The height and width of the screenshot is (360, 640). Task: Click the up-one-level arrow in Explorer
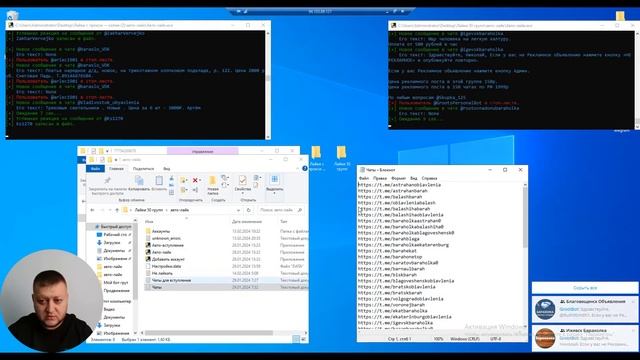coord(117,210)
